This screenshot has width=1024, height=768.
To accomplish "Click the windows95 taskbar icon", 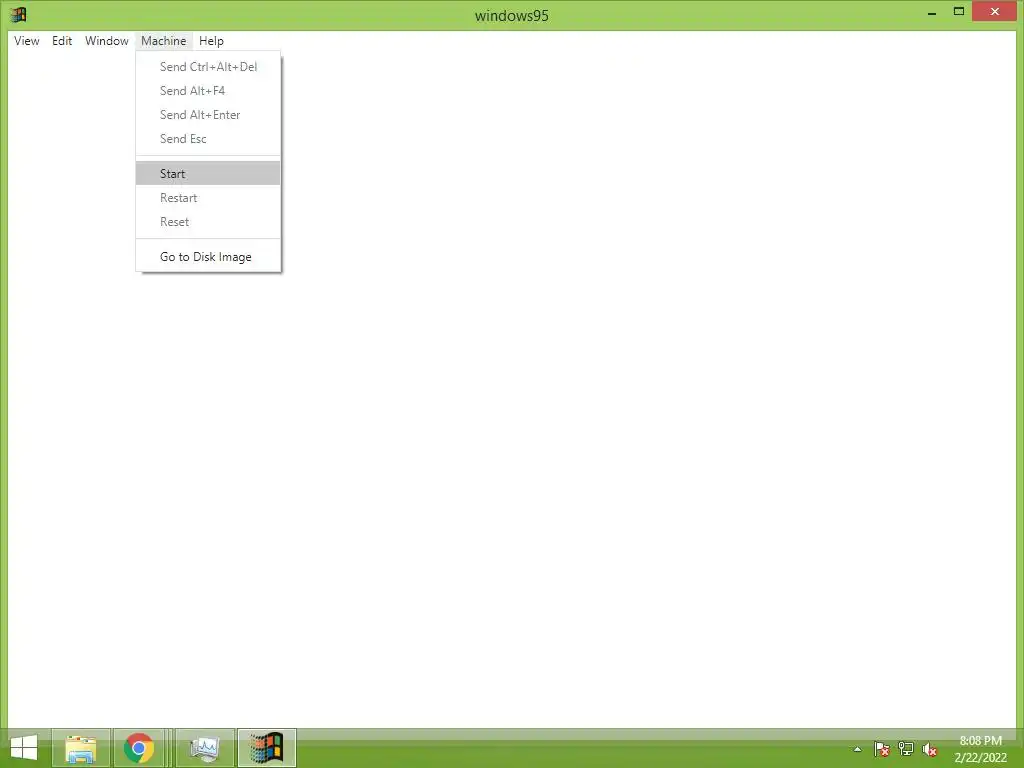I will [x=266, y=748].
